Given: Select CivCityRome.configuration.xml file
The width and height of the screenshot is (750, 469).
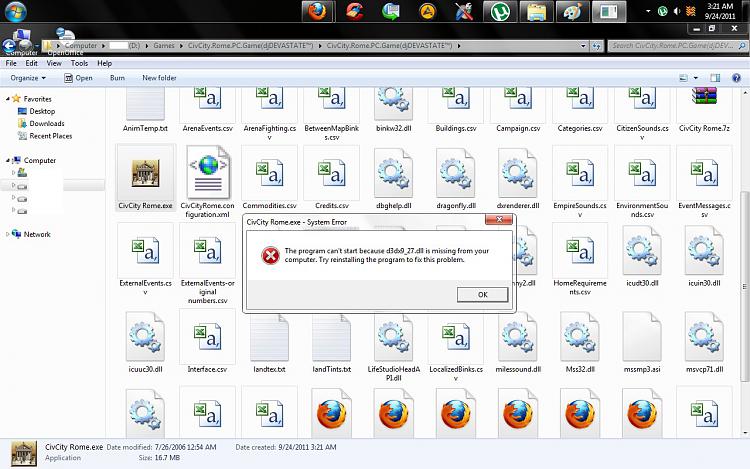Looking at the screenshot, I should tap(208, 182).
